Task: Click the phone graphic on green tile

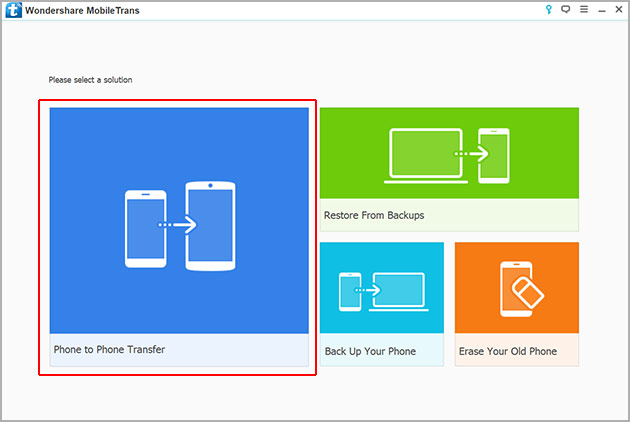Action: (x=493, y=156)
